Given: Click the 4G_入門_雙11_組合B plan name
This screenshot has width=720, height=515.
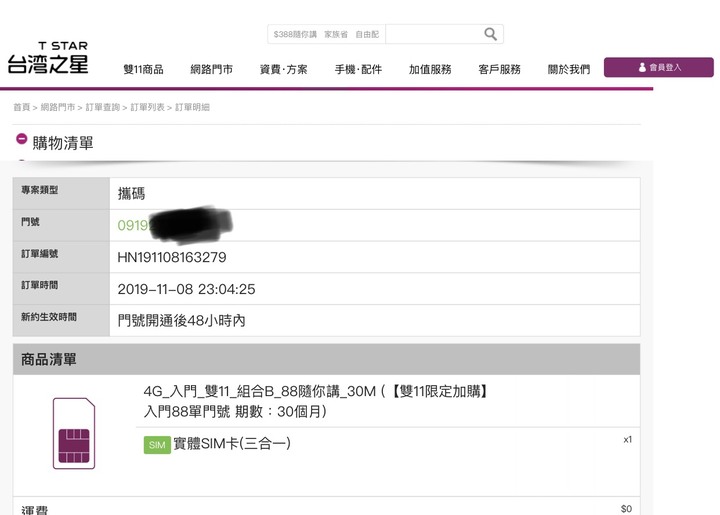Looking at the screenshot, I should pos(315,401).
